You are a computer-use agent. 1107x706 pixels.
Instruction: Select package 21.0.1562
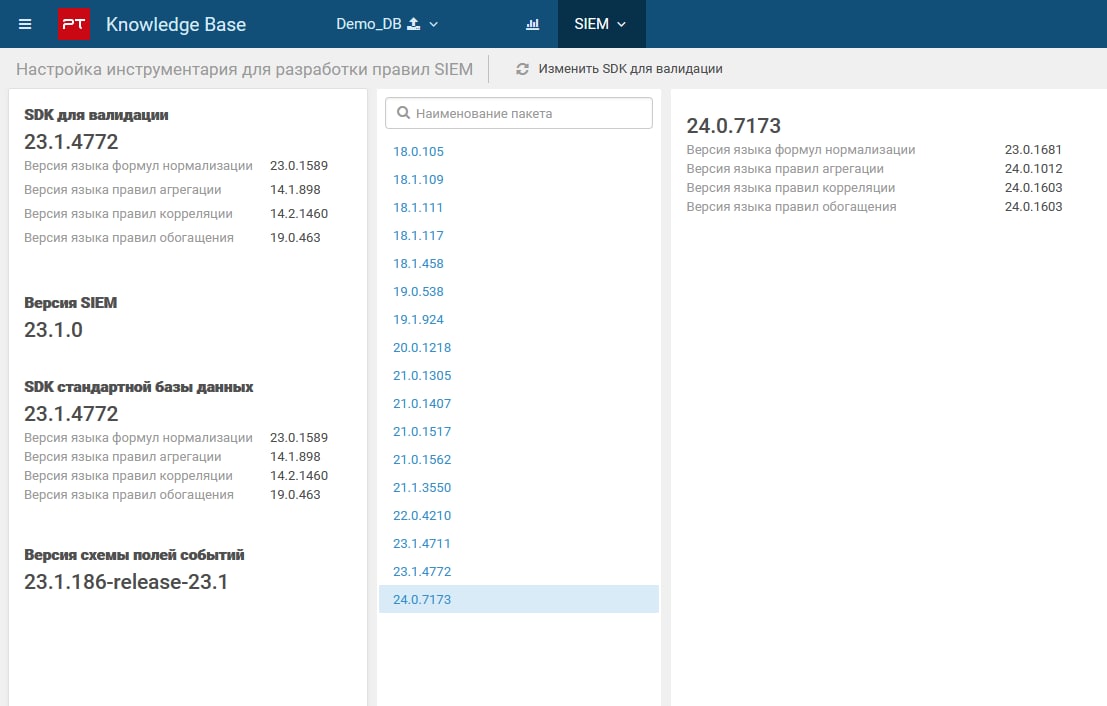coord(422,460)
